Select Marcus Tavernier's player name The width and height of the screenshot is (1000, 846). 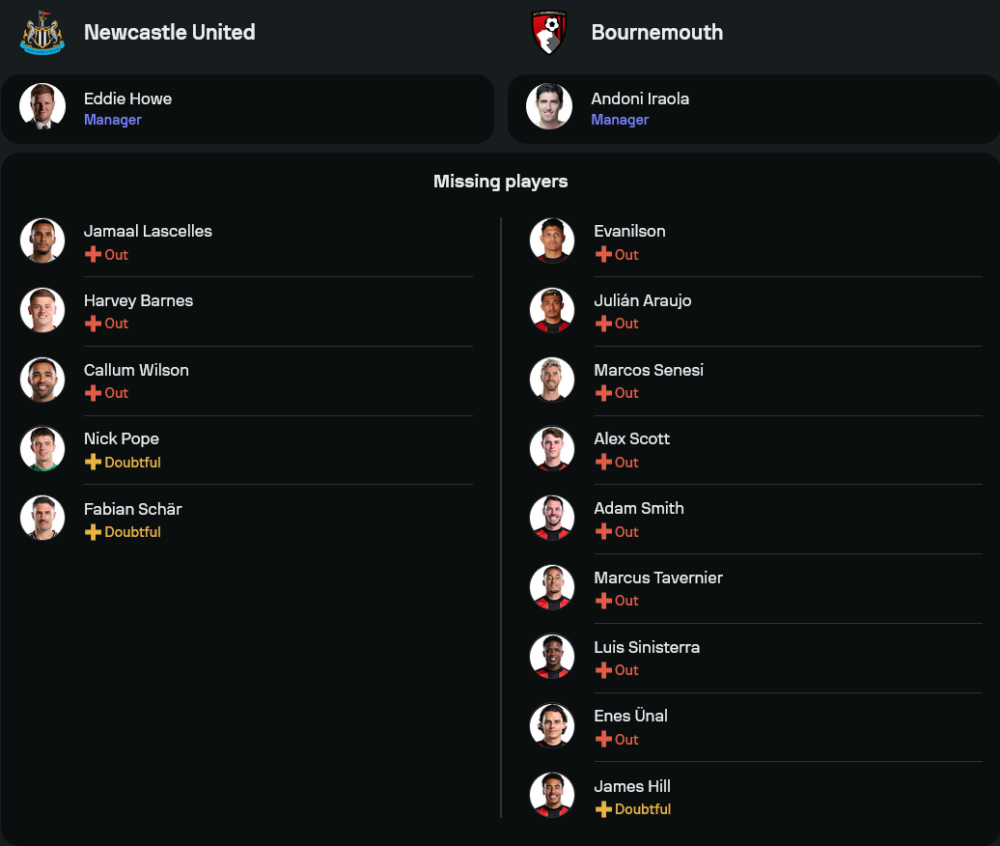point(658,578)
